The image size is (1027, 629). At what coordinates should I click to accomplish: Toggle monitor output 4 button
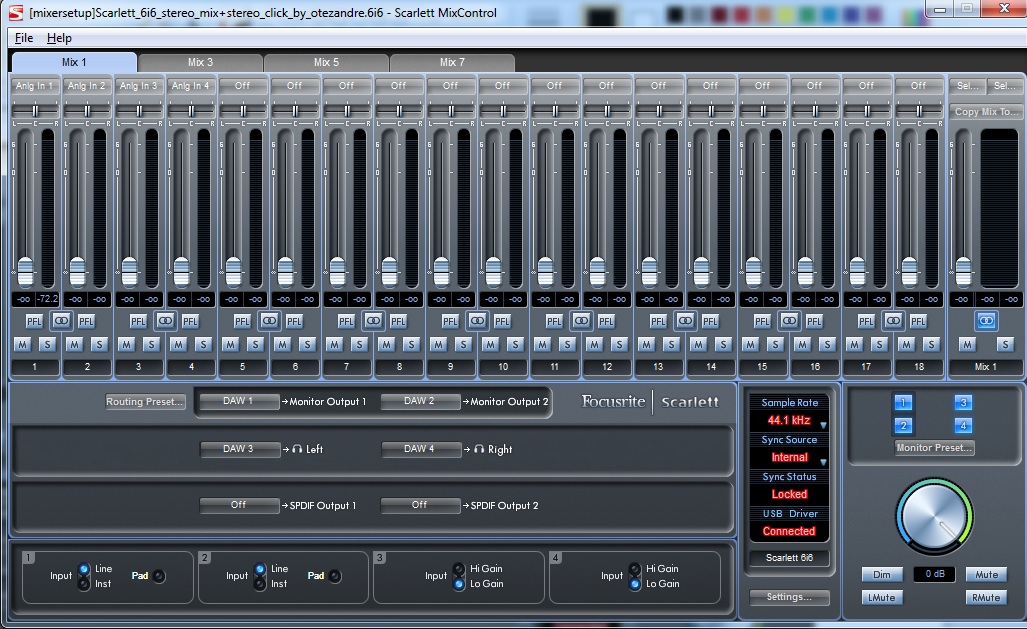pyautogui.click(x=963, y=426)
